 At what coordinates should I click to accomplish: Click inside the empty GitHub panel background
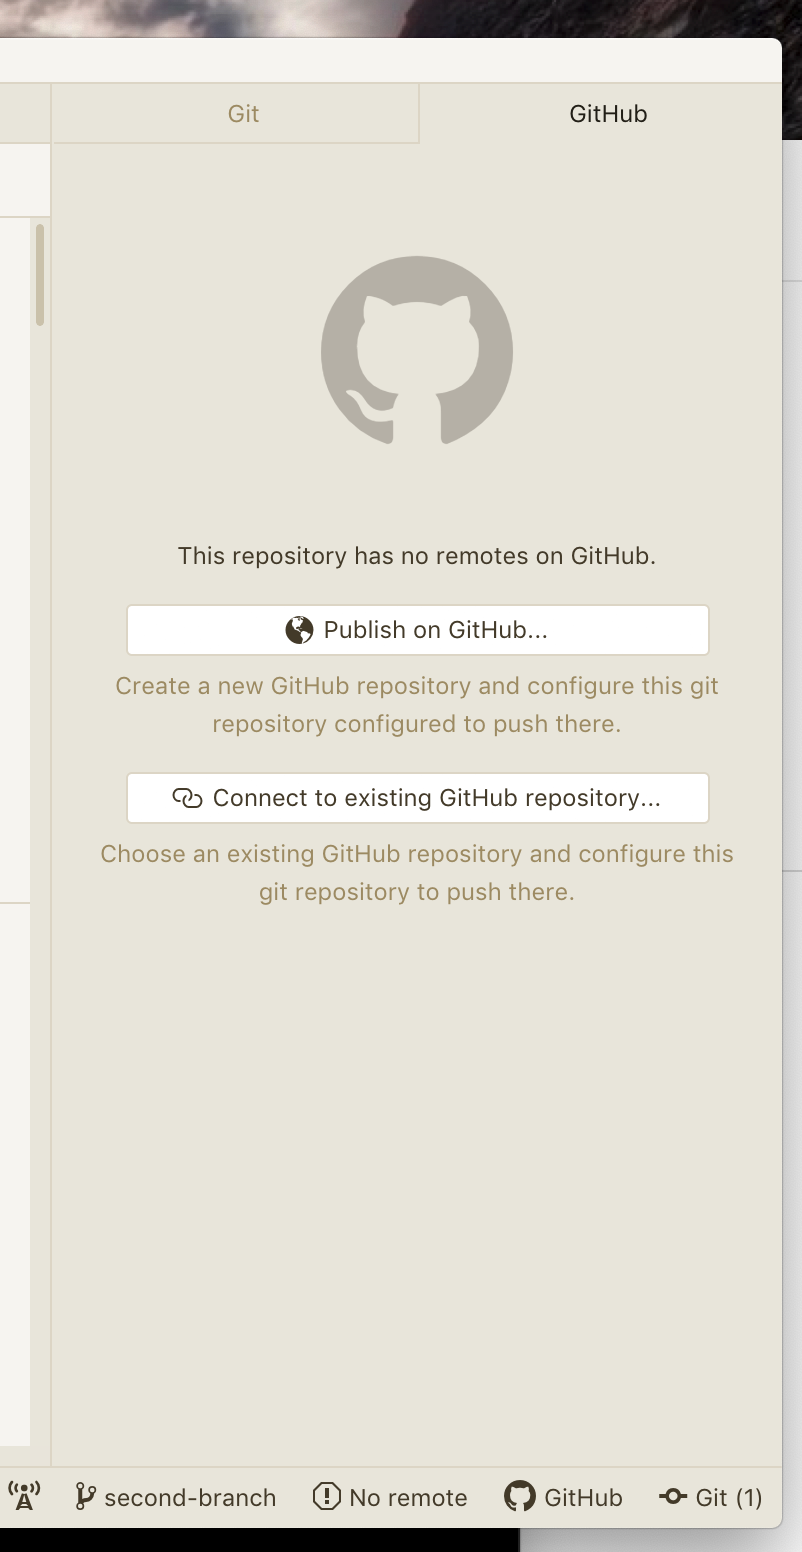click(416, 1150)
